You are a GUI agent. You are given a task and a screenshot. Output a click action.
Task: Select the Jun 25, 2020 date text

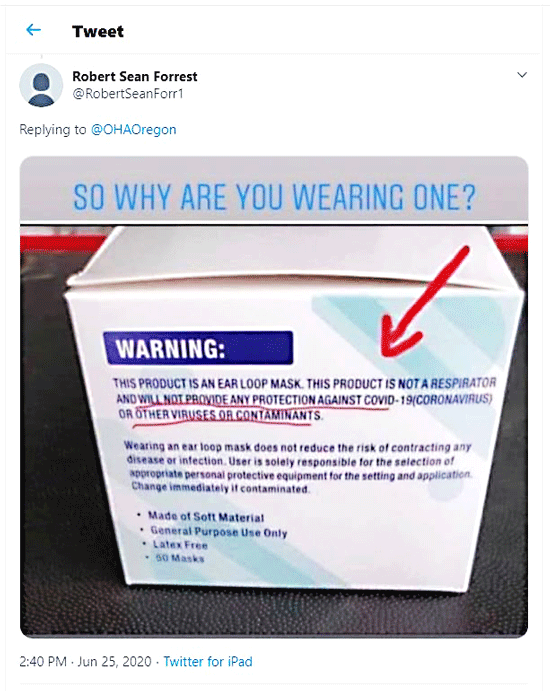tap(115, 661)
